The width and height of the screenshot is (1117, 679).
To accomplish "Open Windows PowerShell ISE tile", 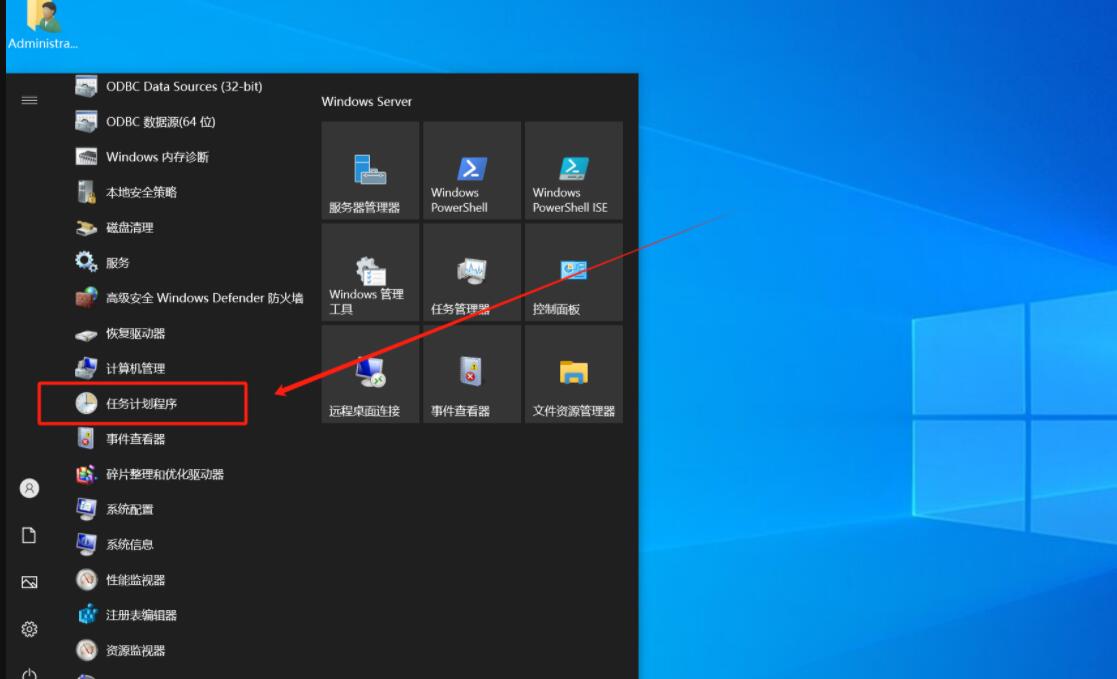I will coord(573,170).
